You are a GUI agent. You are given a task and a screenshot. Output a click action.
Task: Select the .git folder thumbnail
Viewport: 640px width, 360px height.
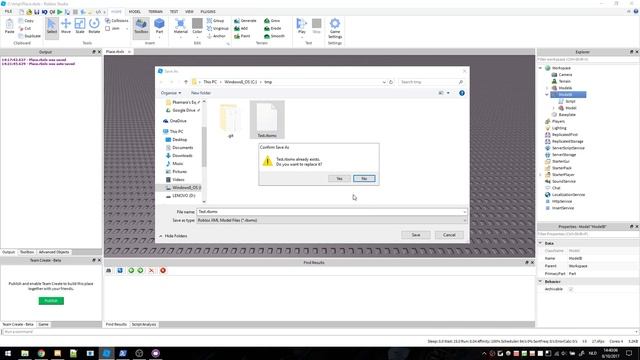click(x=230, y=120)
